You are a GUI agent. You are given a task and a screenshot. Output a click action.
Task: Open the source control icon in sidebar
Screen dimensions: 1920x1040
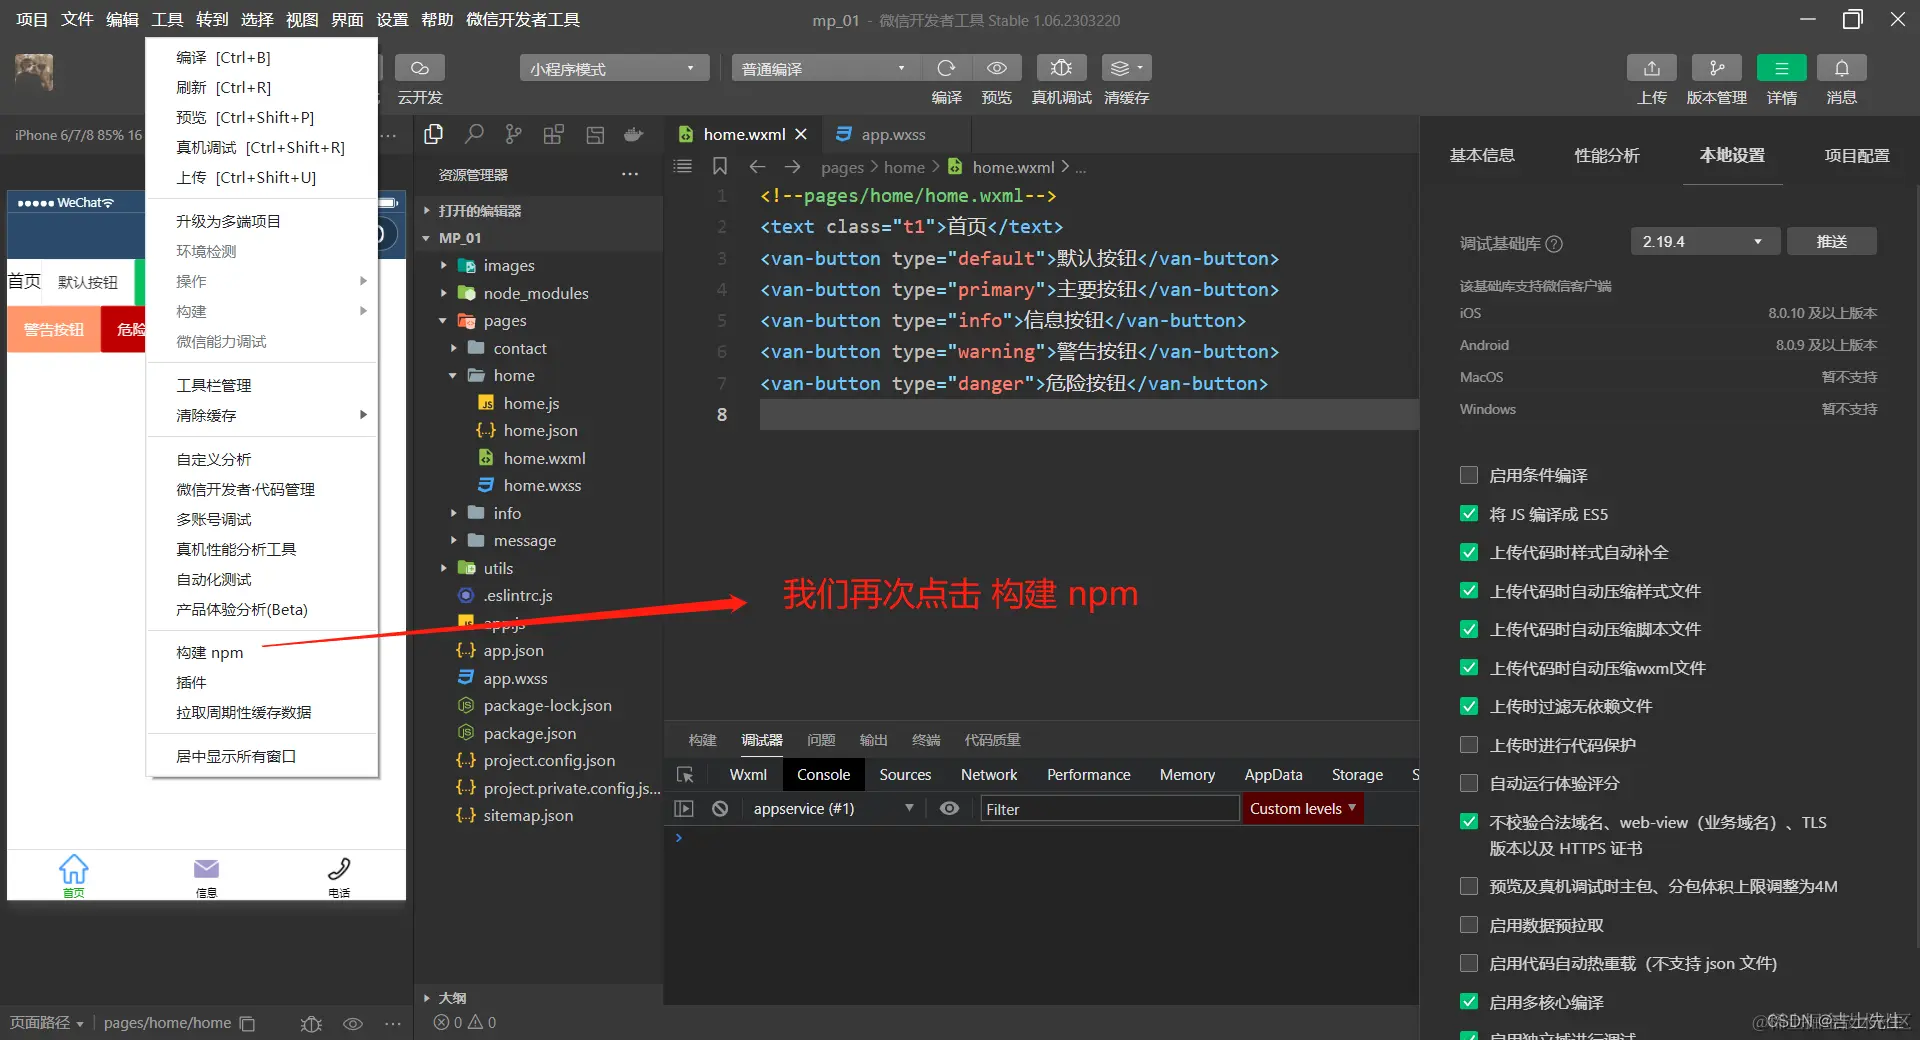pos(514,135)
